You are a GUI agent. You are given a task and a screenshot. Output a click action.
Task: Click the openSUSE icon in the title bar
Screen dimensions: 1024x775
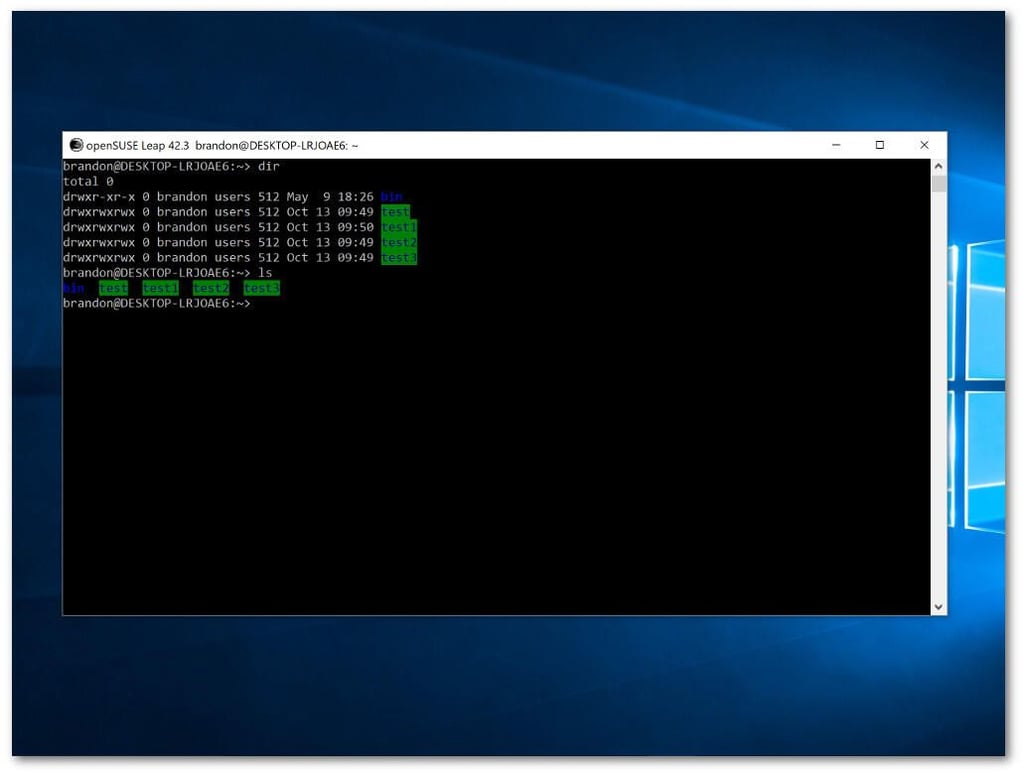point(76,145)
